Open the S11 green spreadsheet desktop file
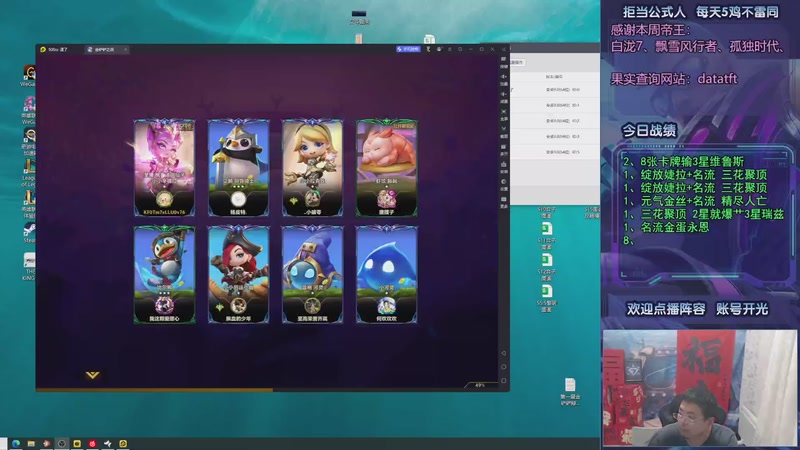 pos(546,235)
